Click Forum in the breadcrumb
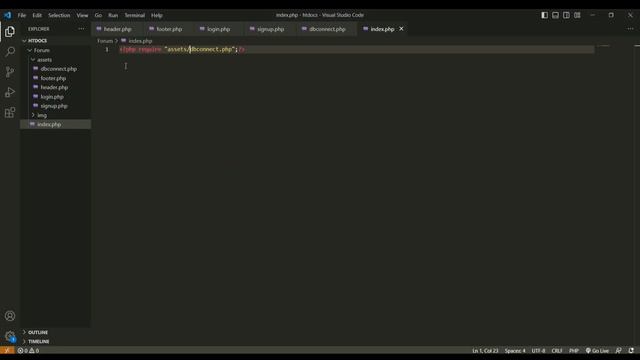The width and height of the screenshot is (640, 360). point(105,41)
